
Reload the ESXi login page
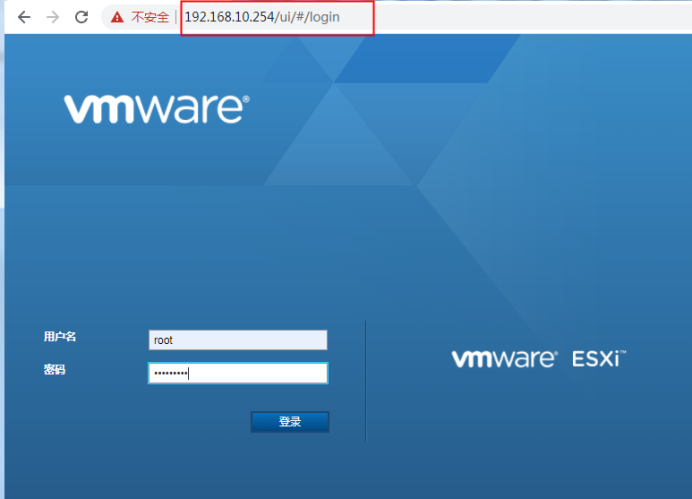coord(82,17)
